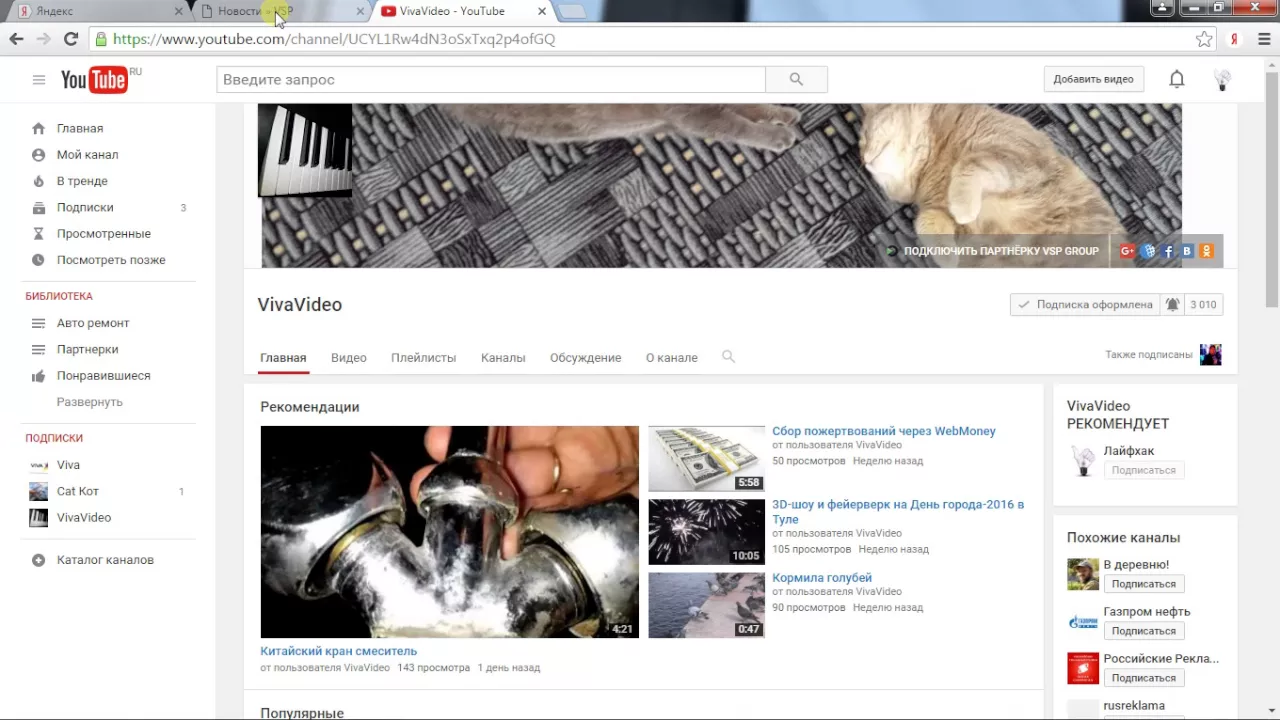Screen dimensions: 1280x720
Task: Toggle the subscription notification bell
Action: 1172,305
